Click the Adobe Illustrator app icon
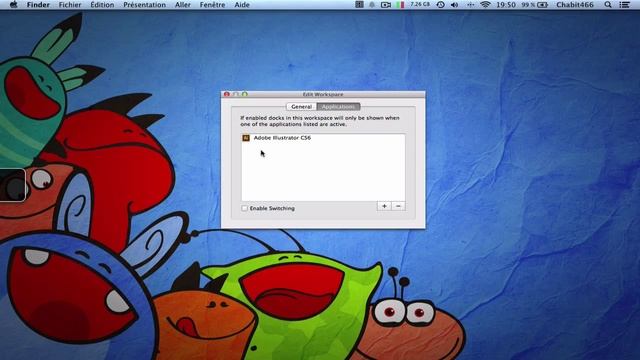 (x=246, y=138)
